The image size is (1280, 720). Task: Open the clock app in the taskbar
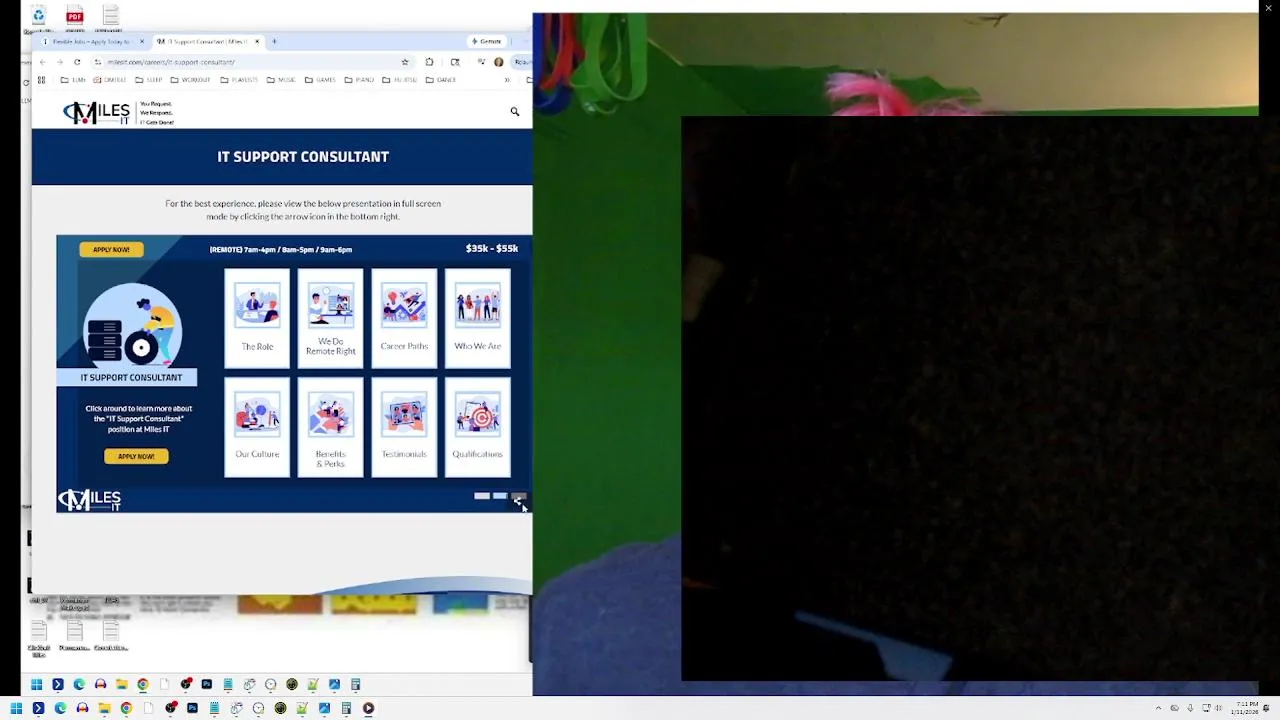tap(258, 708)
